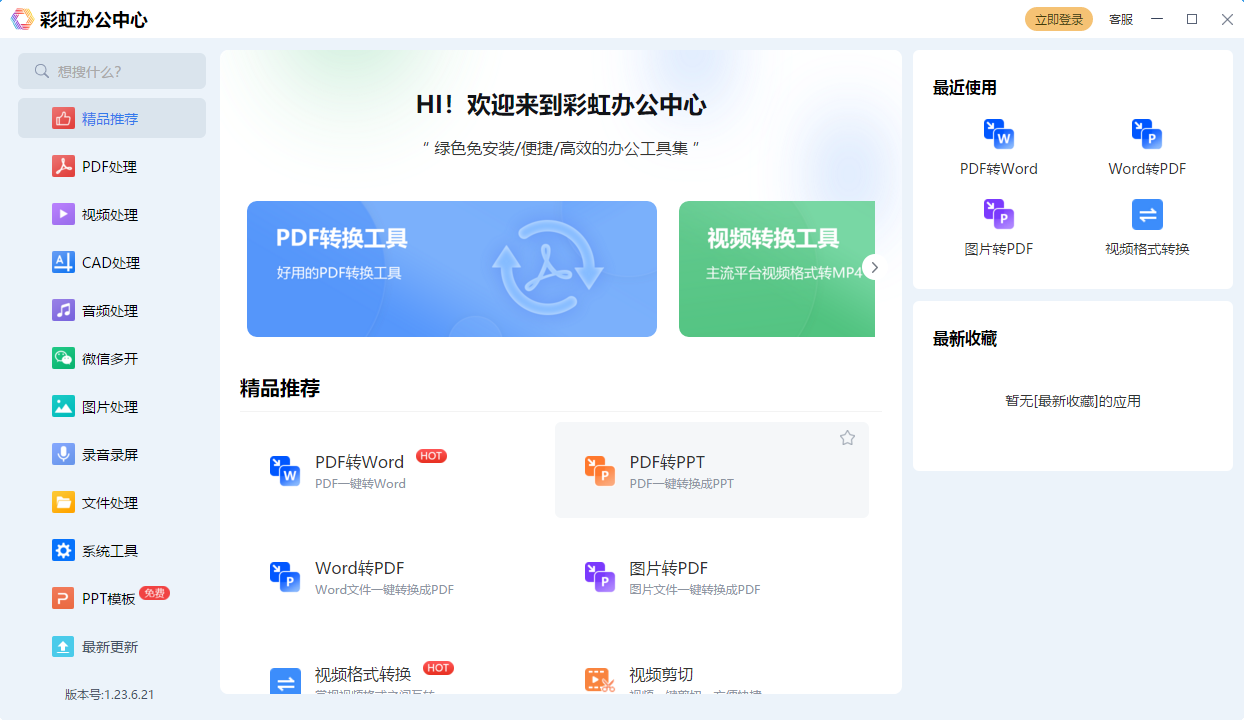Click 图片转PDF icon in 最近使用
The height and width of the screenshot is (720, 1244).
(x=998, y=214)
